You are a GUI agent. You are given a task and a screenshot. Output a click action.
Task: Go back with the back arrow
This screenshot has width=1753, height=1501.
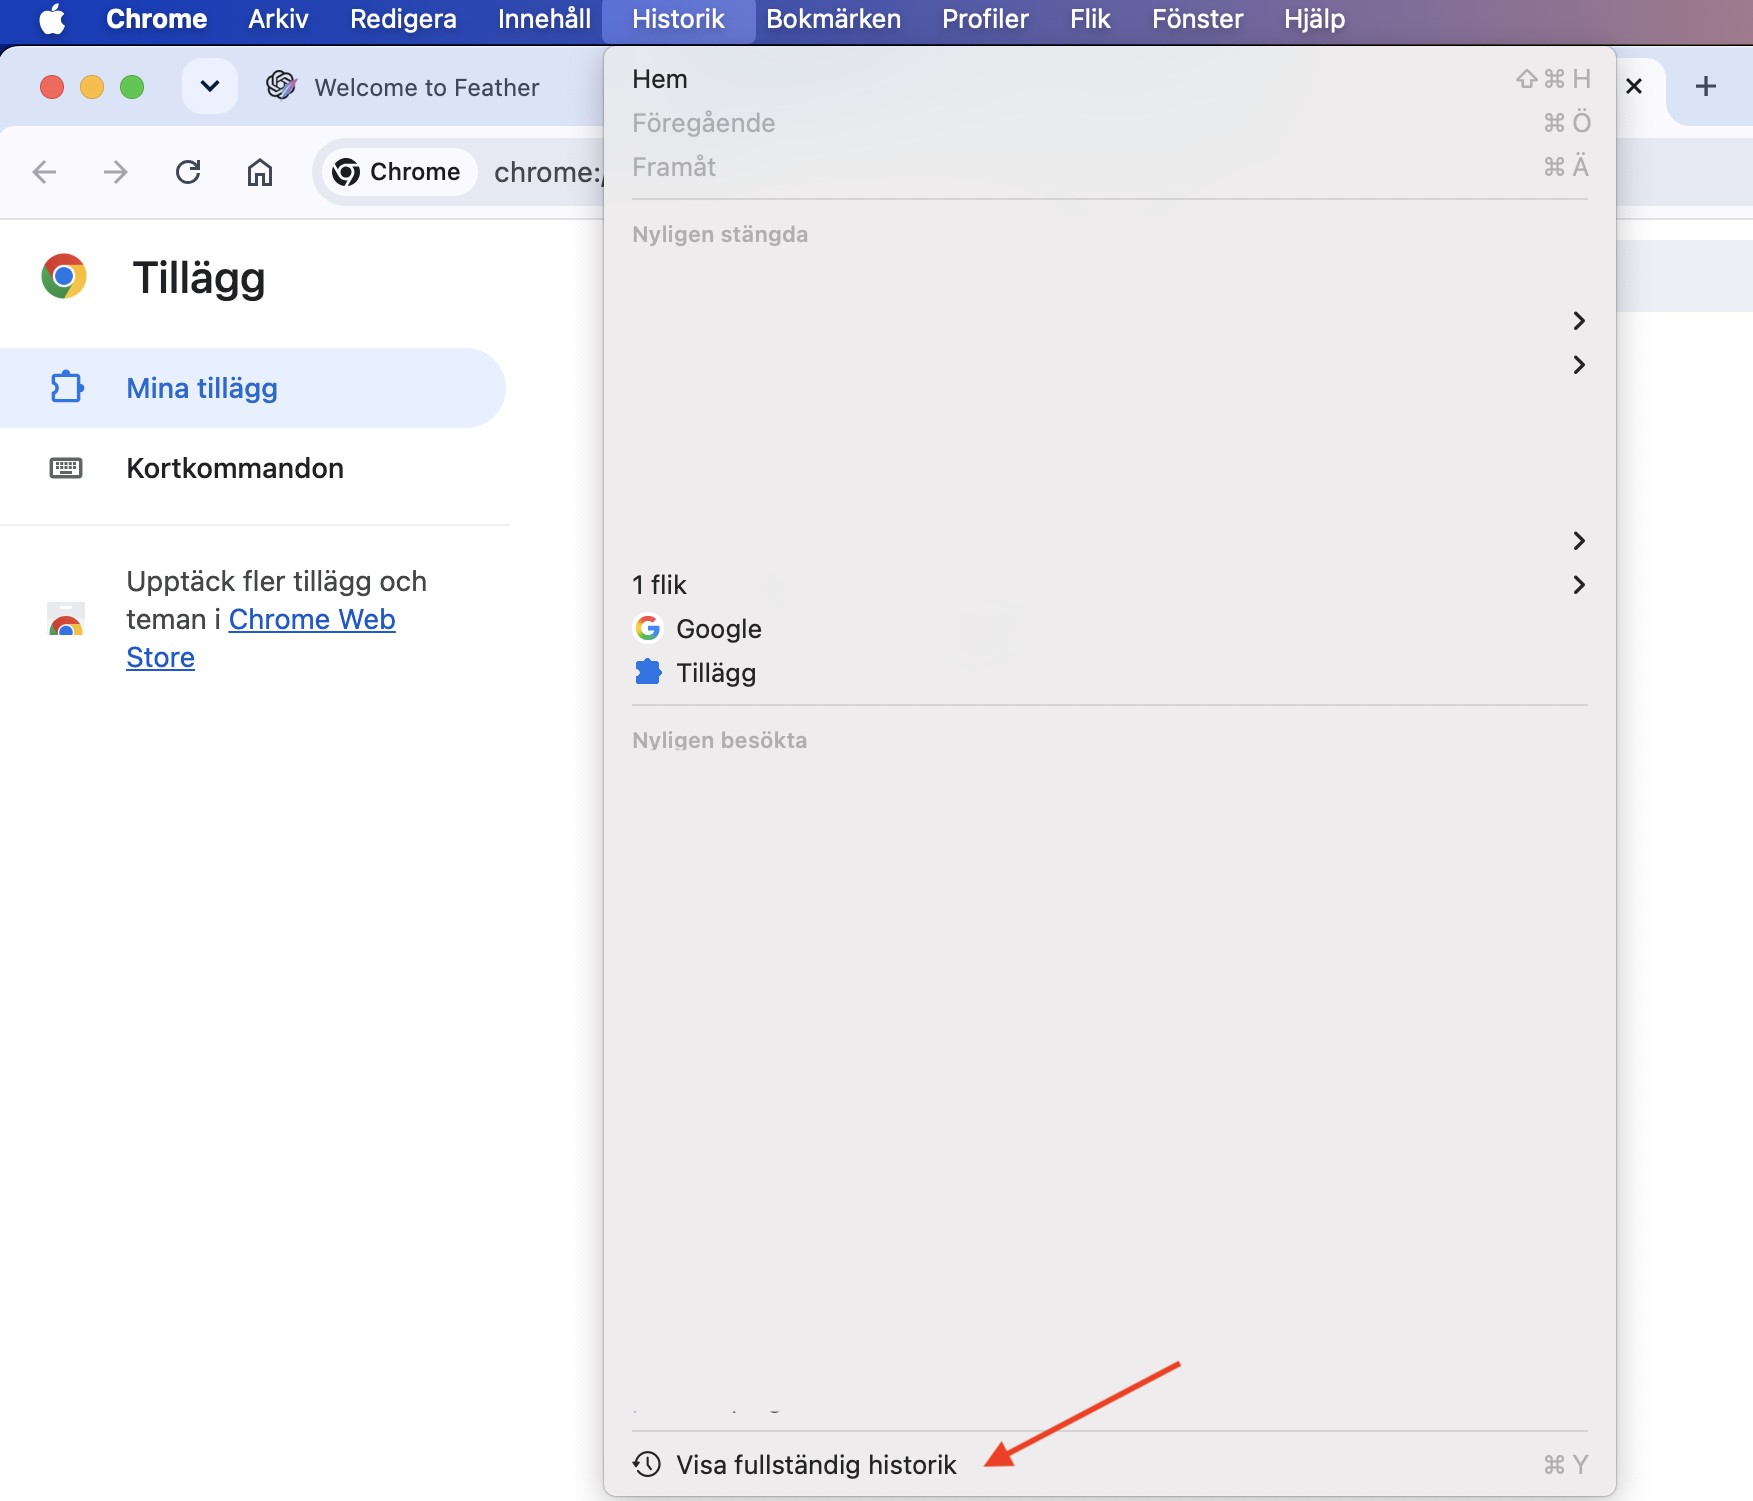[44, 172]
